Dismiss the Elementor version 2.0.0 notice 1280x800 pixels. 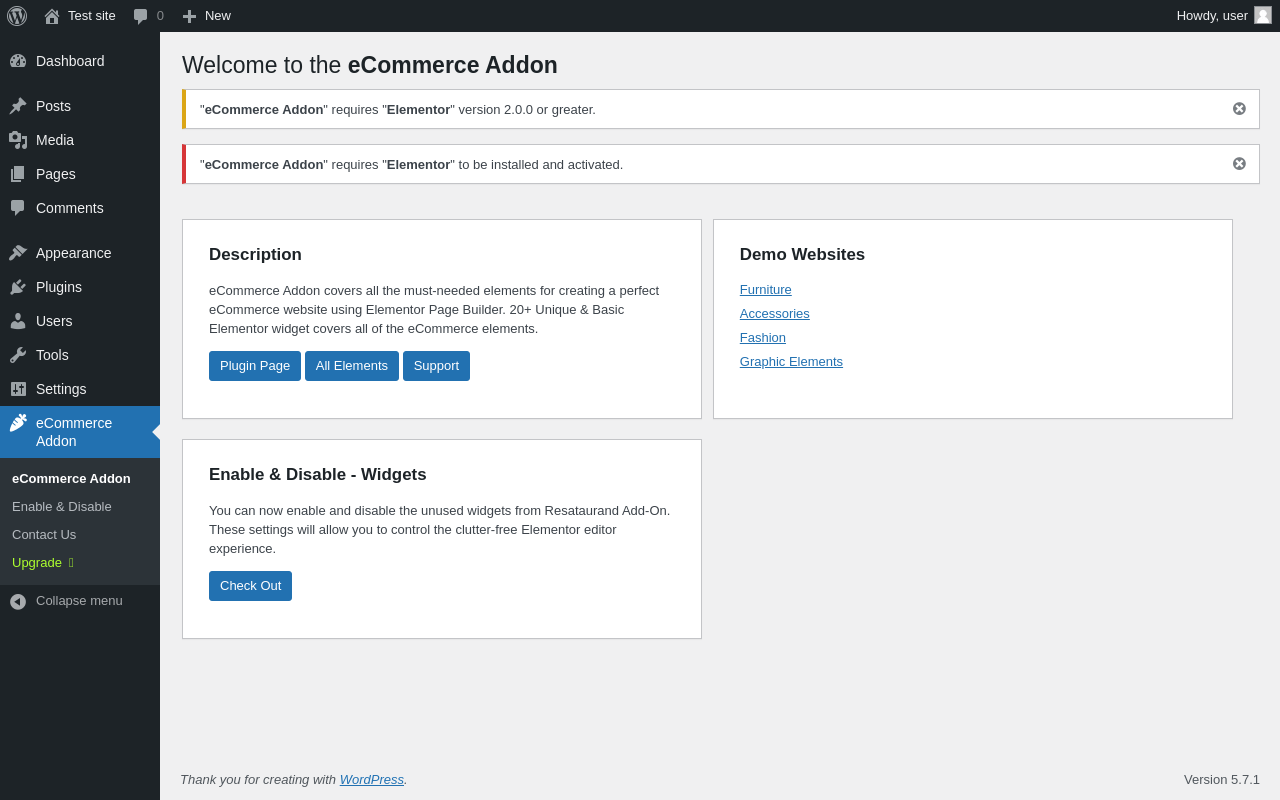[x=1239, y=109]
